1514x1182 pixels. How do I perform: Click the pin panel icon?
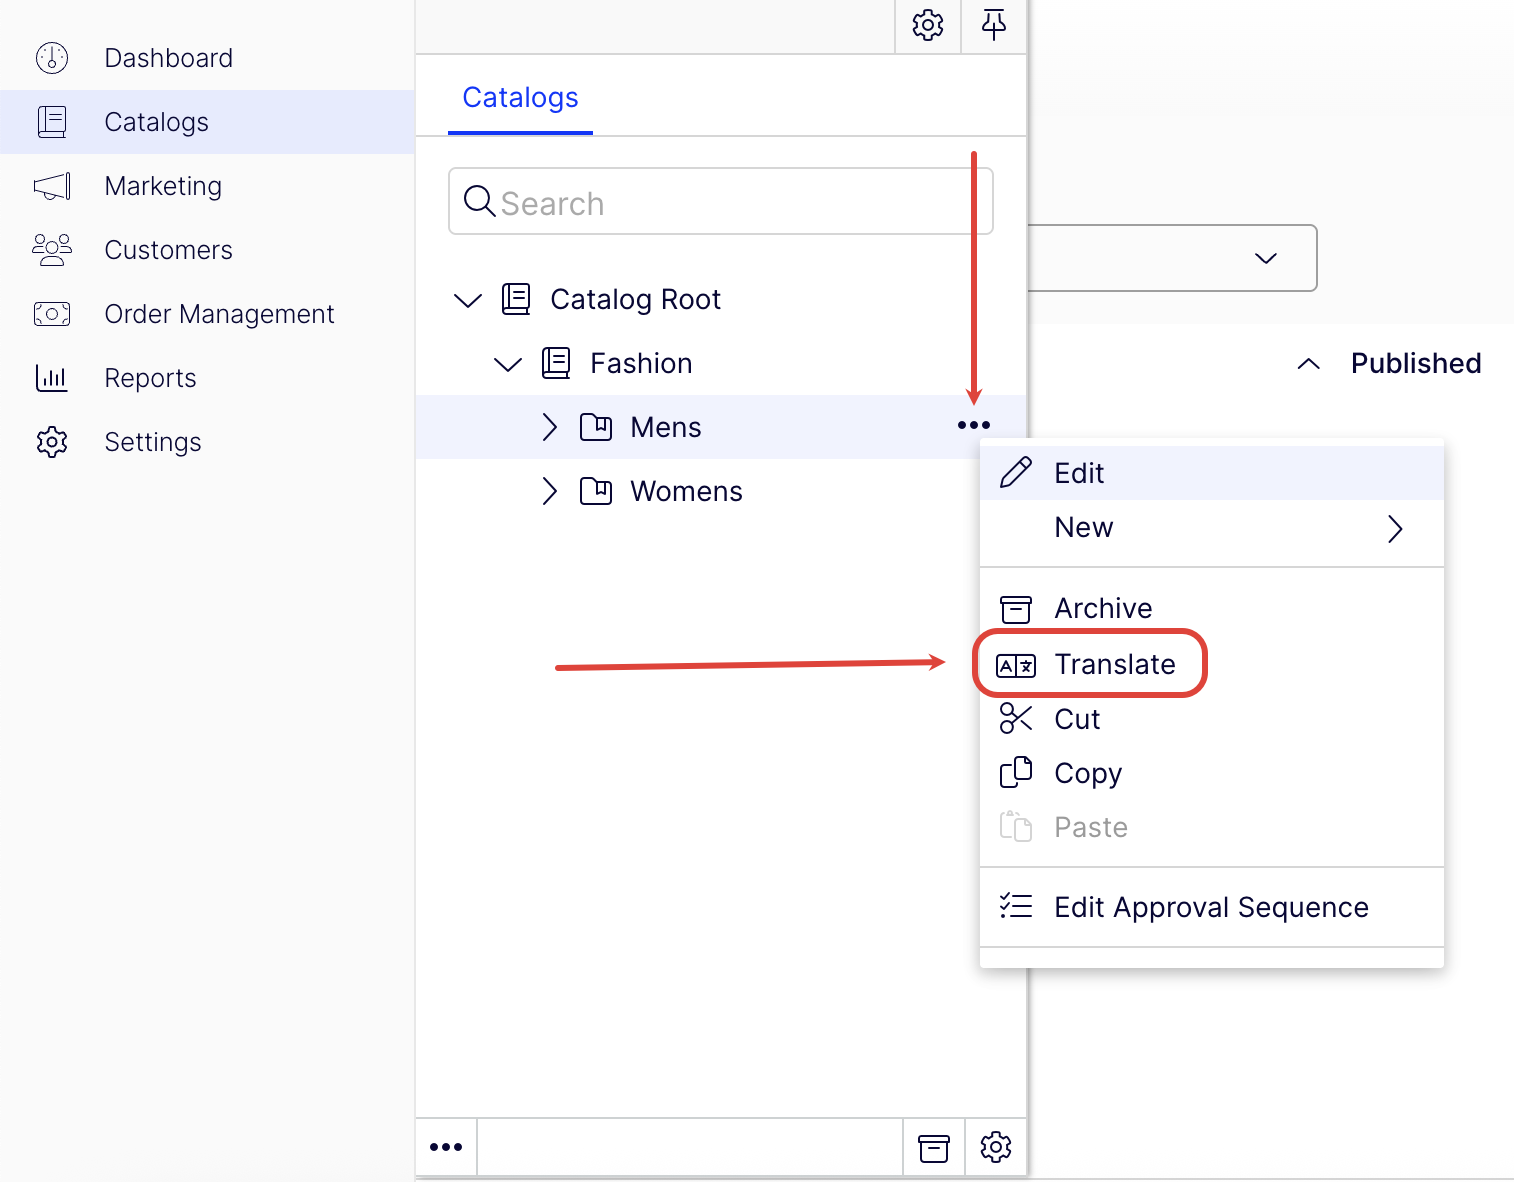click(x=993, y=25)
